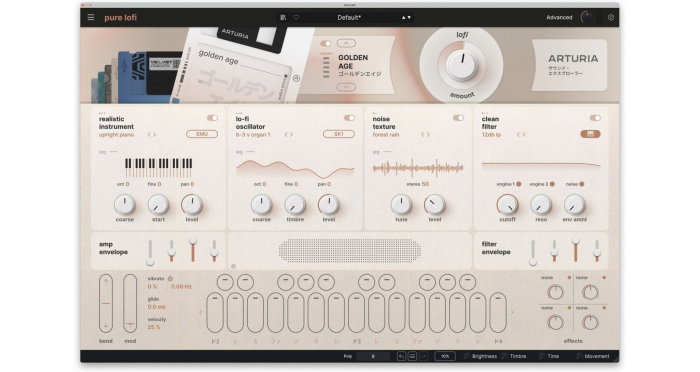
Task: Toggle the noise texture engine on/off
Action: (458, 118)
